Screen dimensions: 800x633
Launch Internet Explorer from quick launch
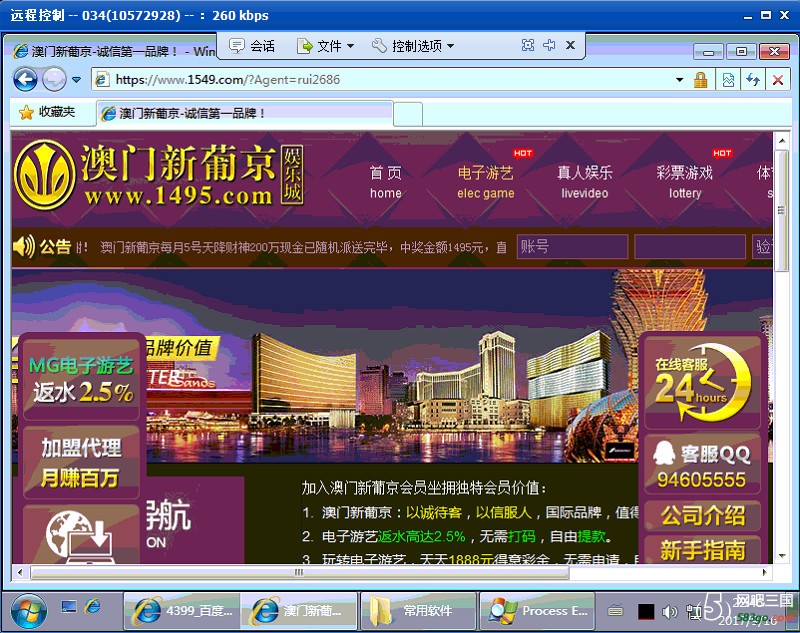point(93,606)
